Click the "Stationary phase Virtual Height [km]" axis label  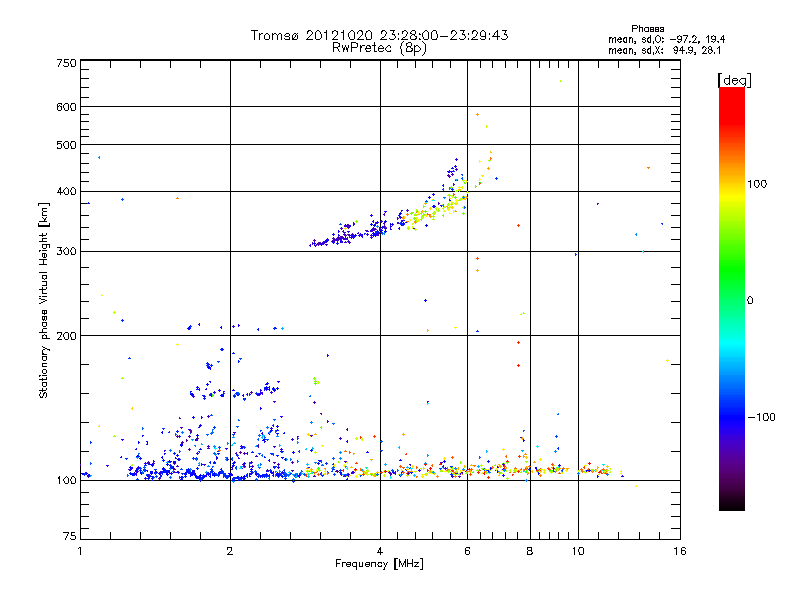coord(43,301)
